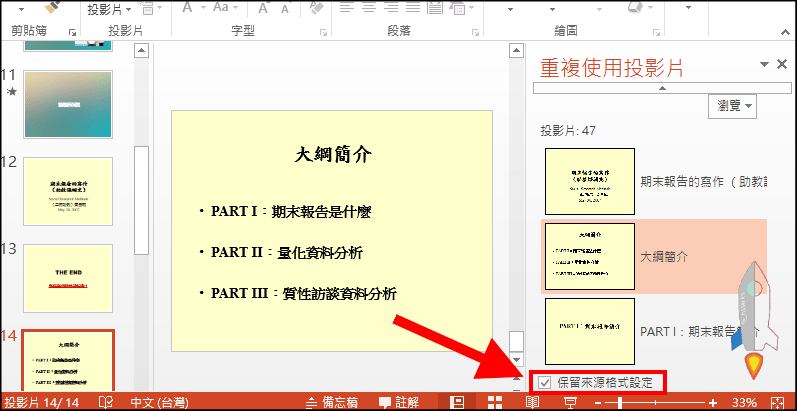
Task: Click the 33% zoom level value
Action: coord(745,403)
